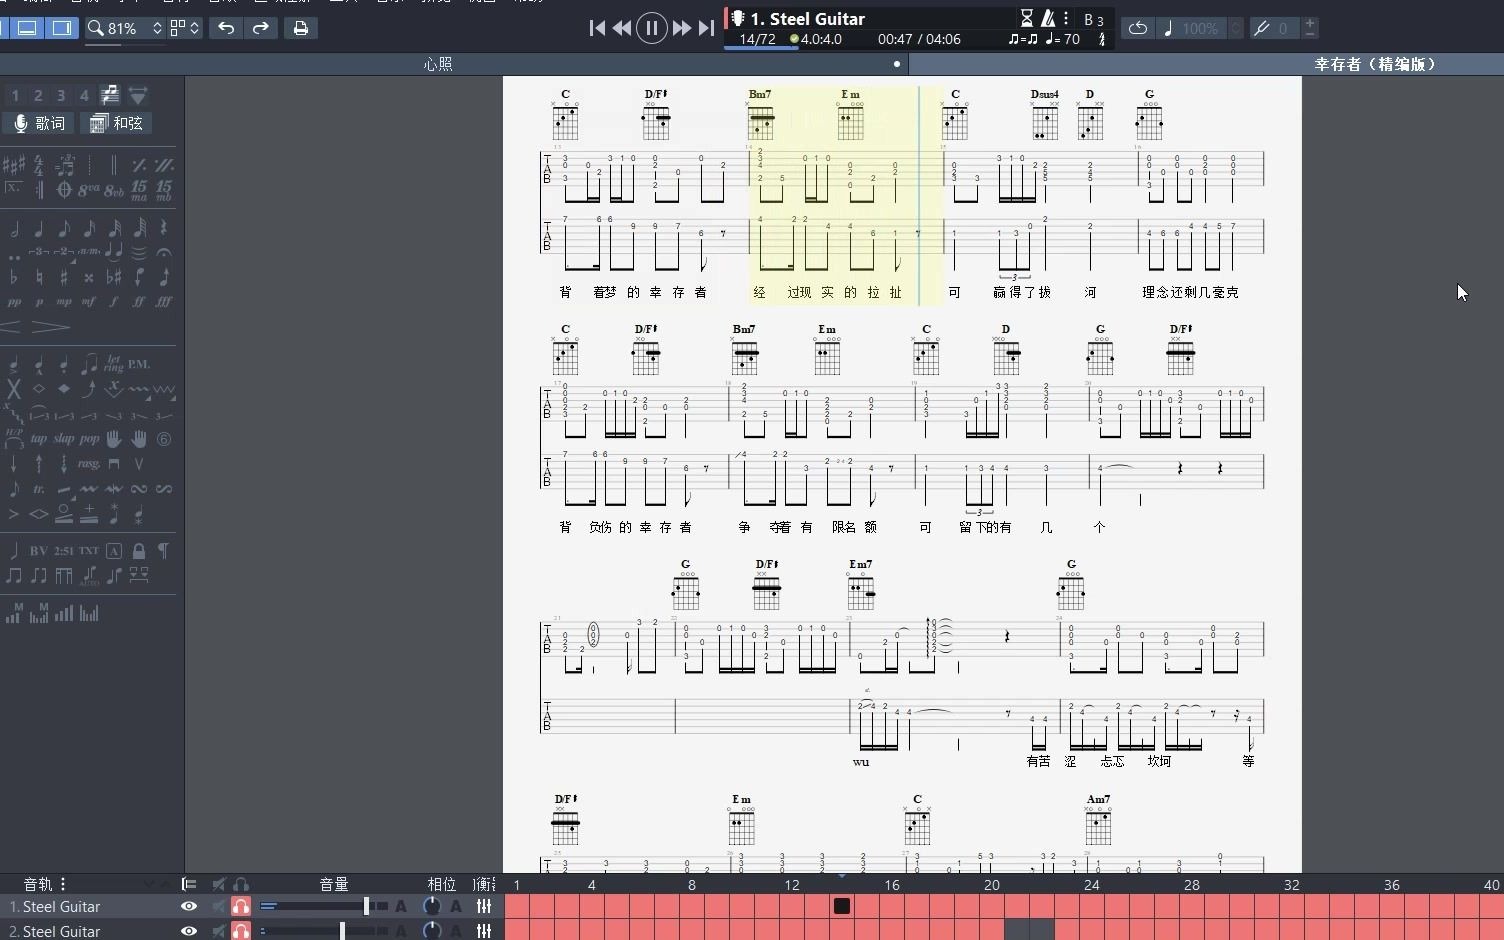Open the 和弦 chord editor
1504x940 pixels.
pyautogui.click(x=117, y=123)
